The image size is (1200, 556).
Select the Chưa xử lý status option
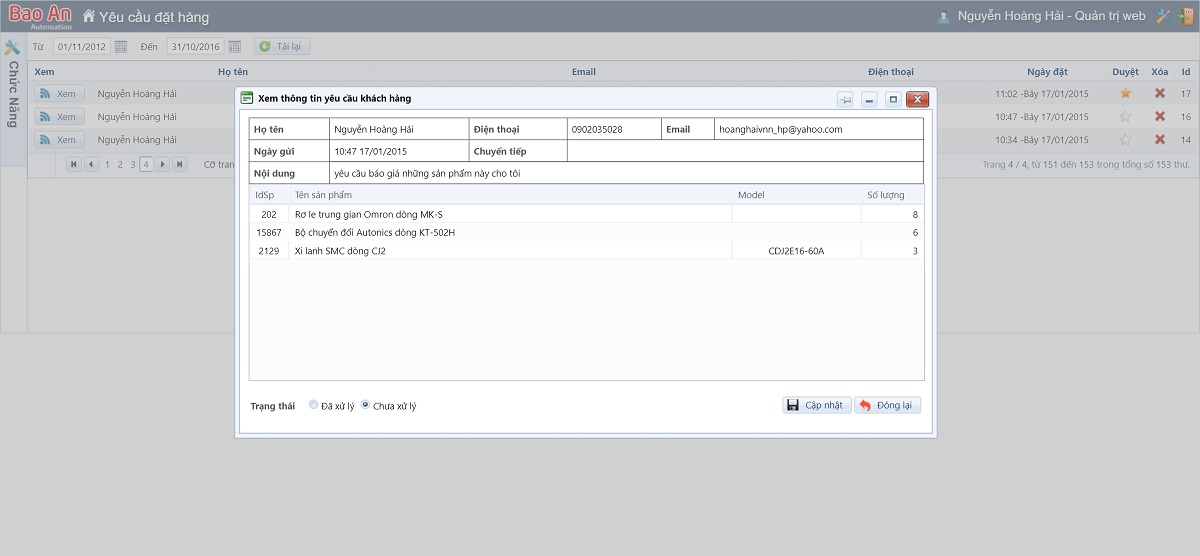[365, 405]
